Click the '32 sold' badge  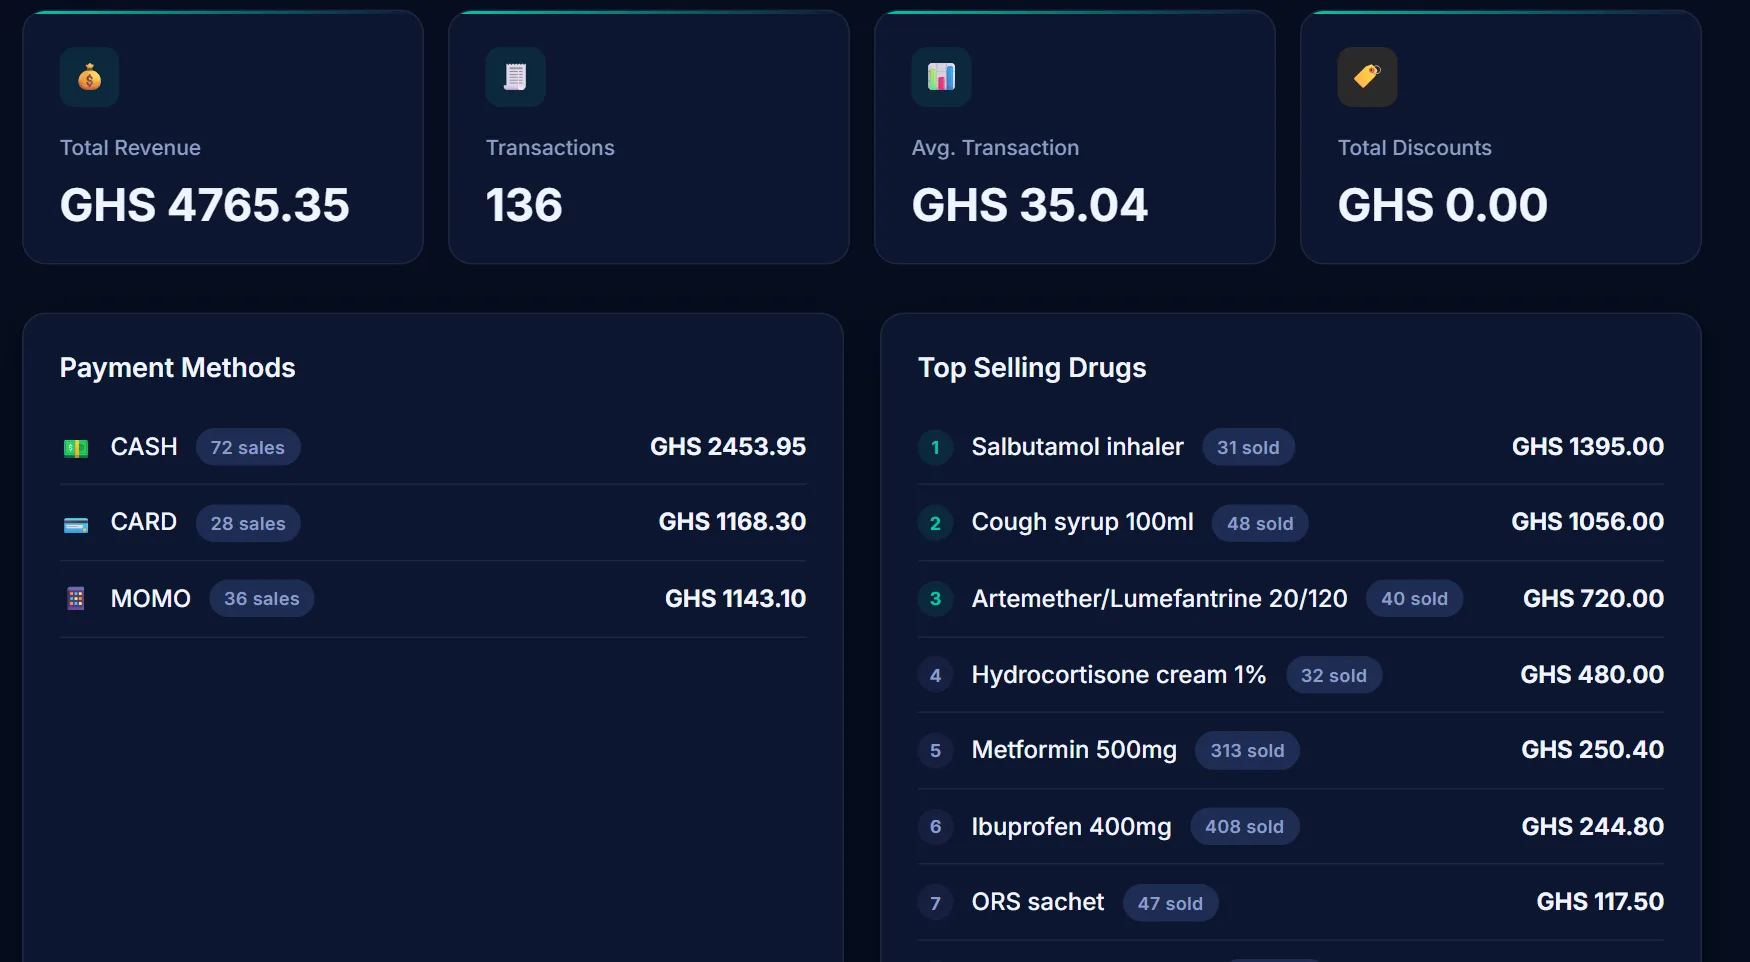point(1334,675)
